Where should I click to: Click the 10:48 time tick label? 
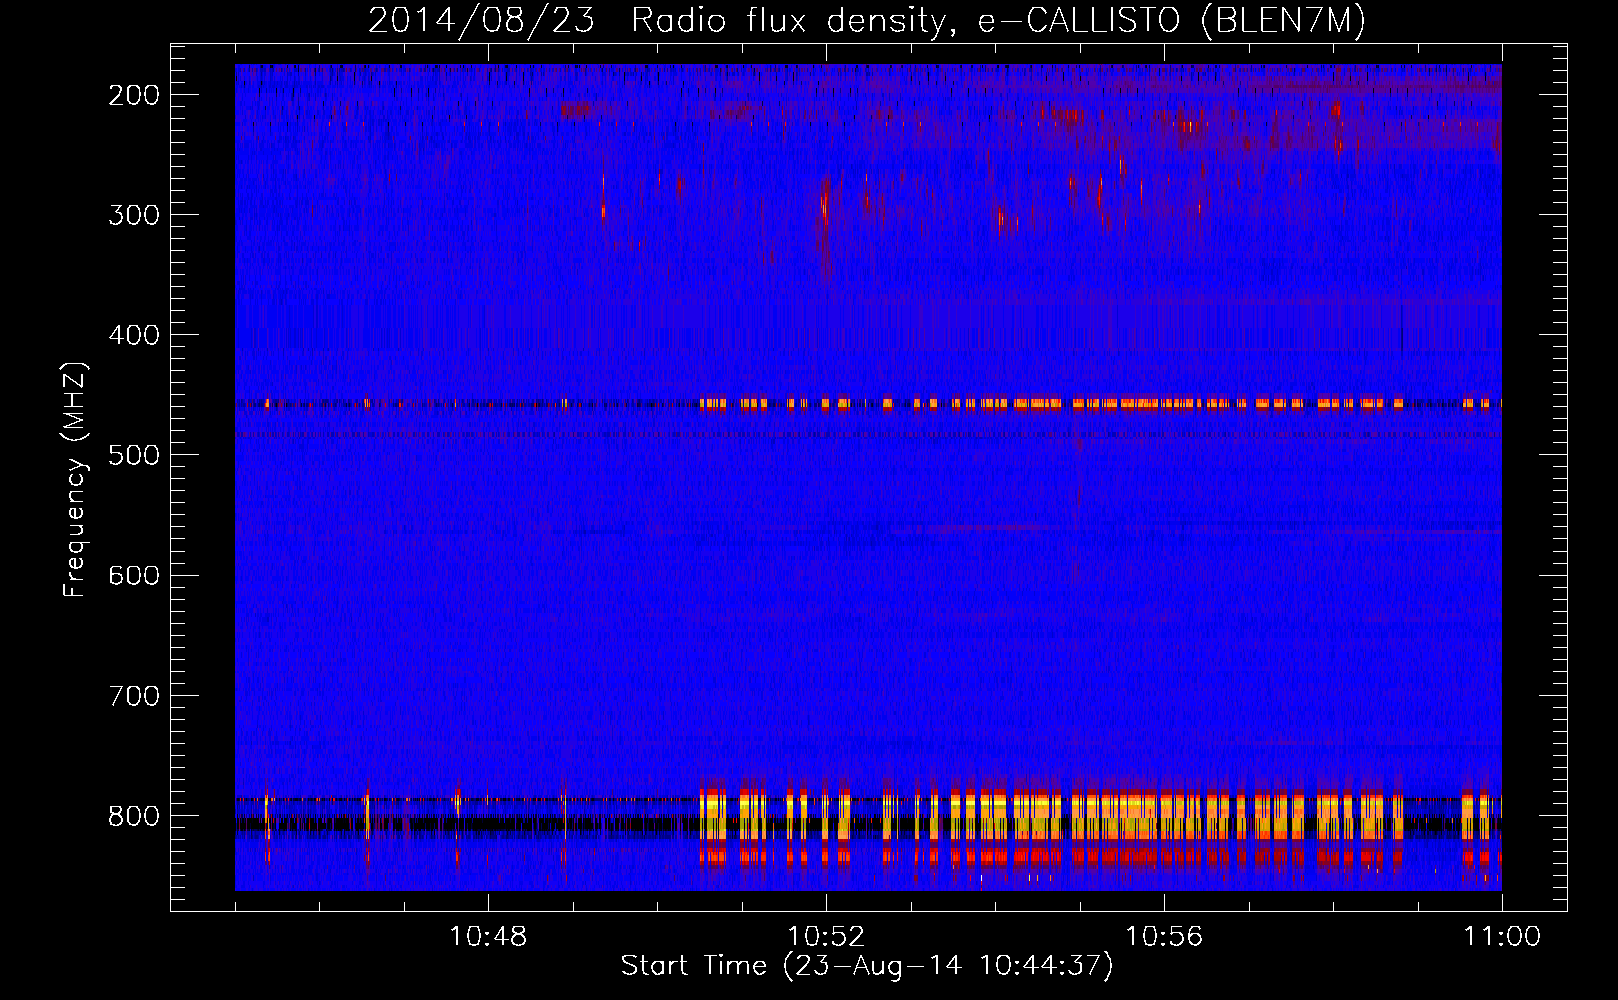coord(488,937)
